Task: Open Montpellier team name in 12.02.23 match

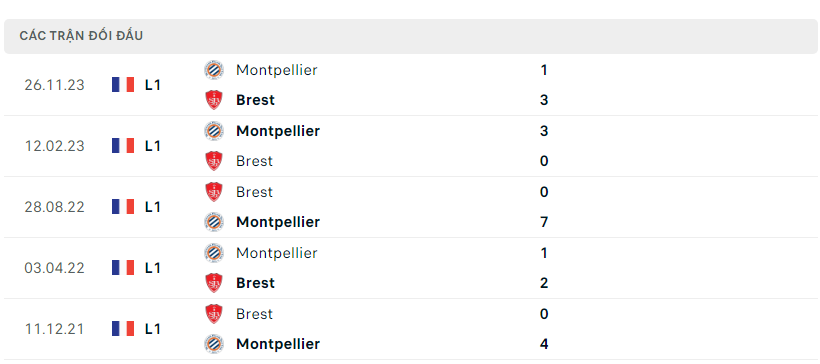Action: click(278, 131)
